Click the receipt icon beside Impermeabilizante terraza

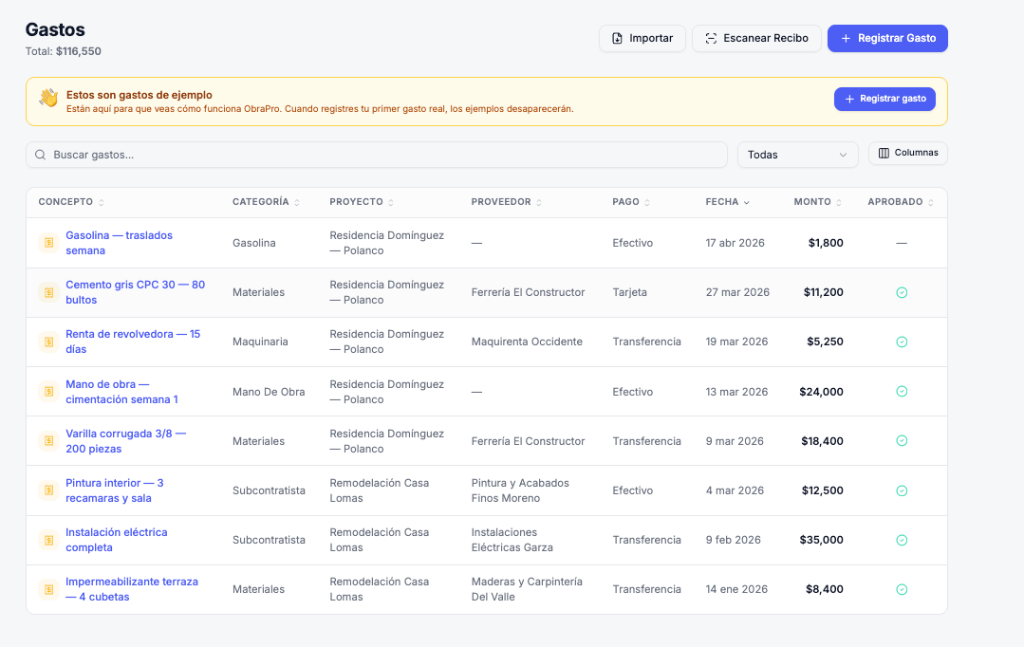tap(48, 589)
